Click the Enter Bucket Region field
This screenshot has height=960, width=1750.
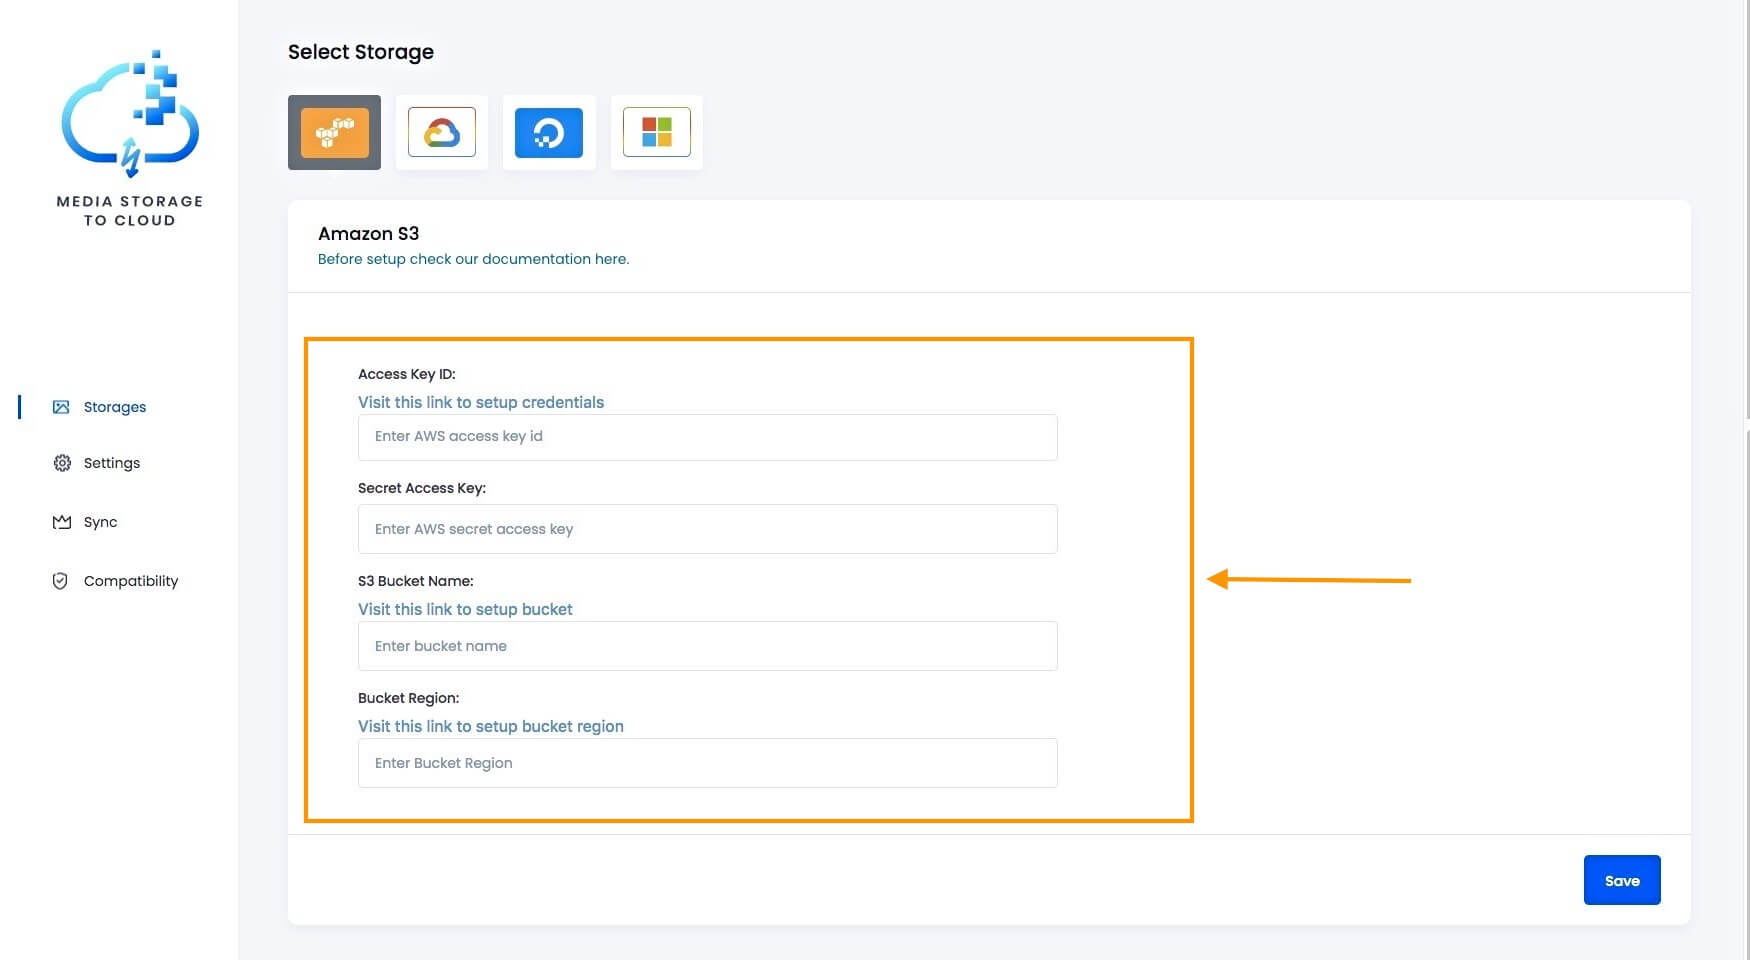(x=707, y=762)
